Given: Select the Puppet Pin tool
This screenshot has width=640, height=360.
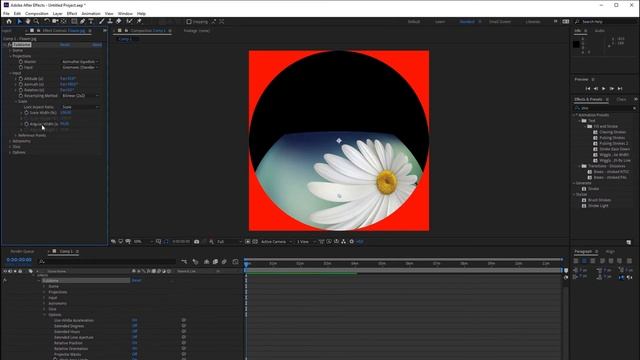Looking at the screenshot, I should (x=139, y=21).
